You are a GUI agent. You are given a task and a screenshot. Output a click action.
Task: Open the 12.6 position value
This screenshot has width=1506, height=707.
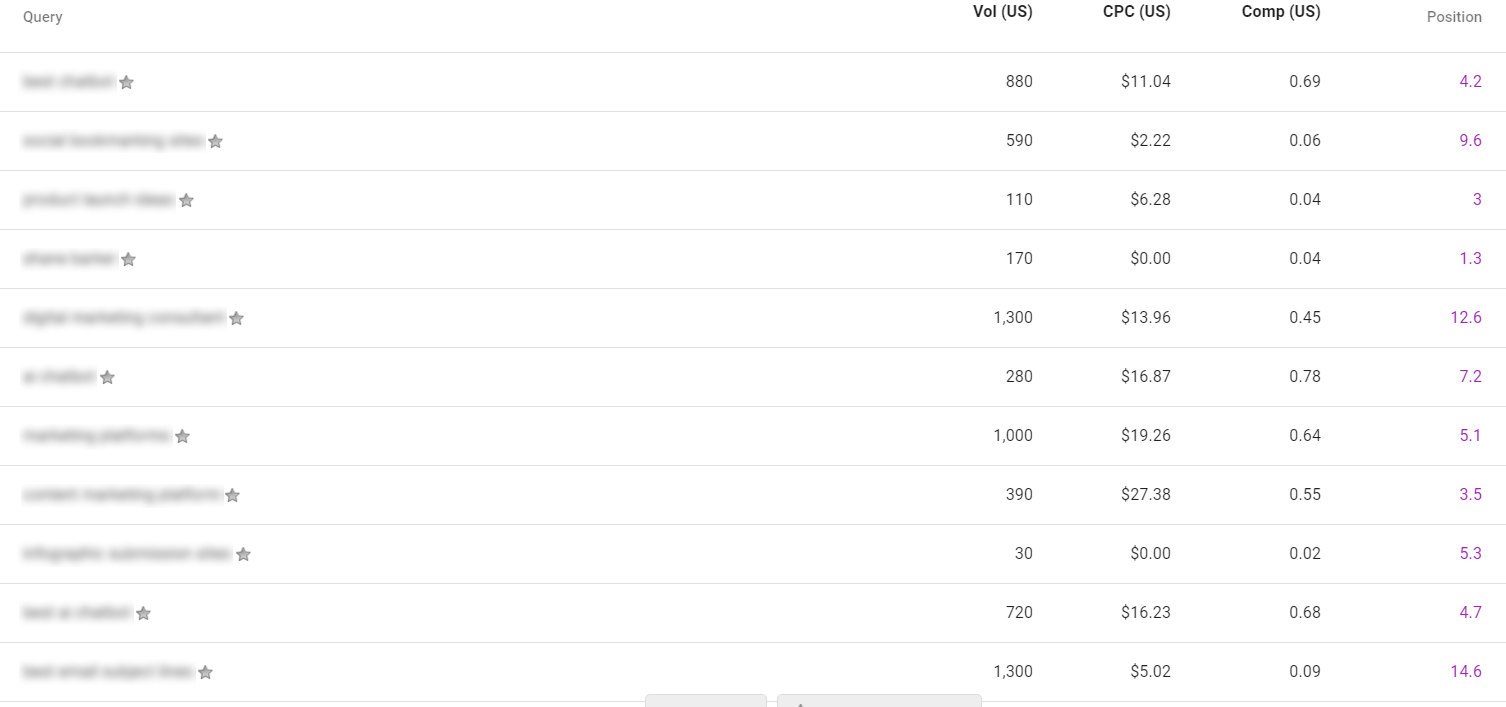[x=1466, y=317]
